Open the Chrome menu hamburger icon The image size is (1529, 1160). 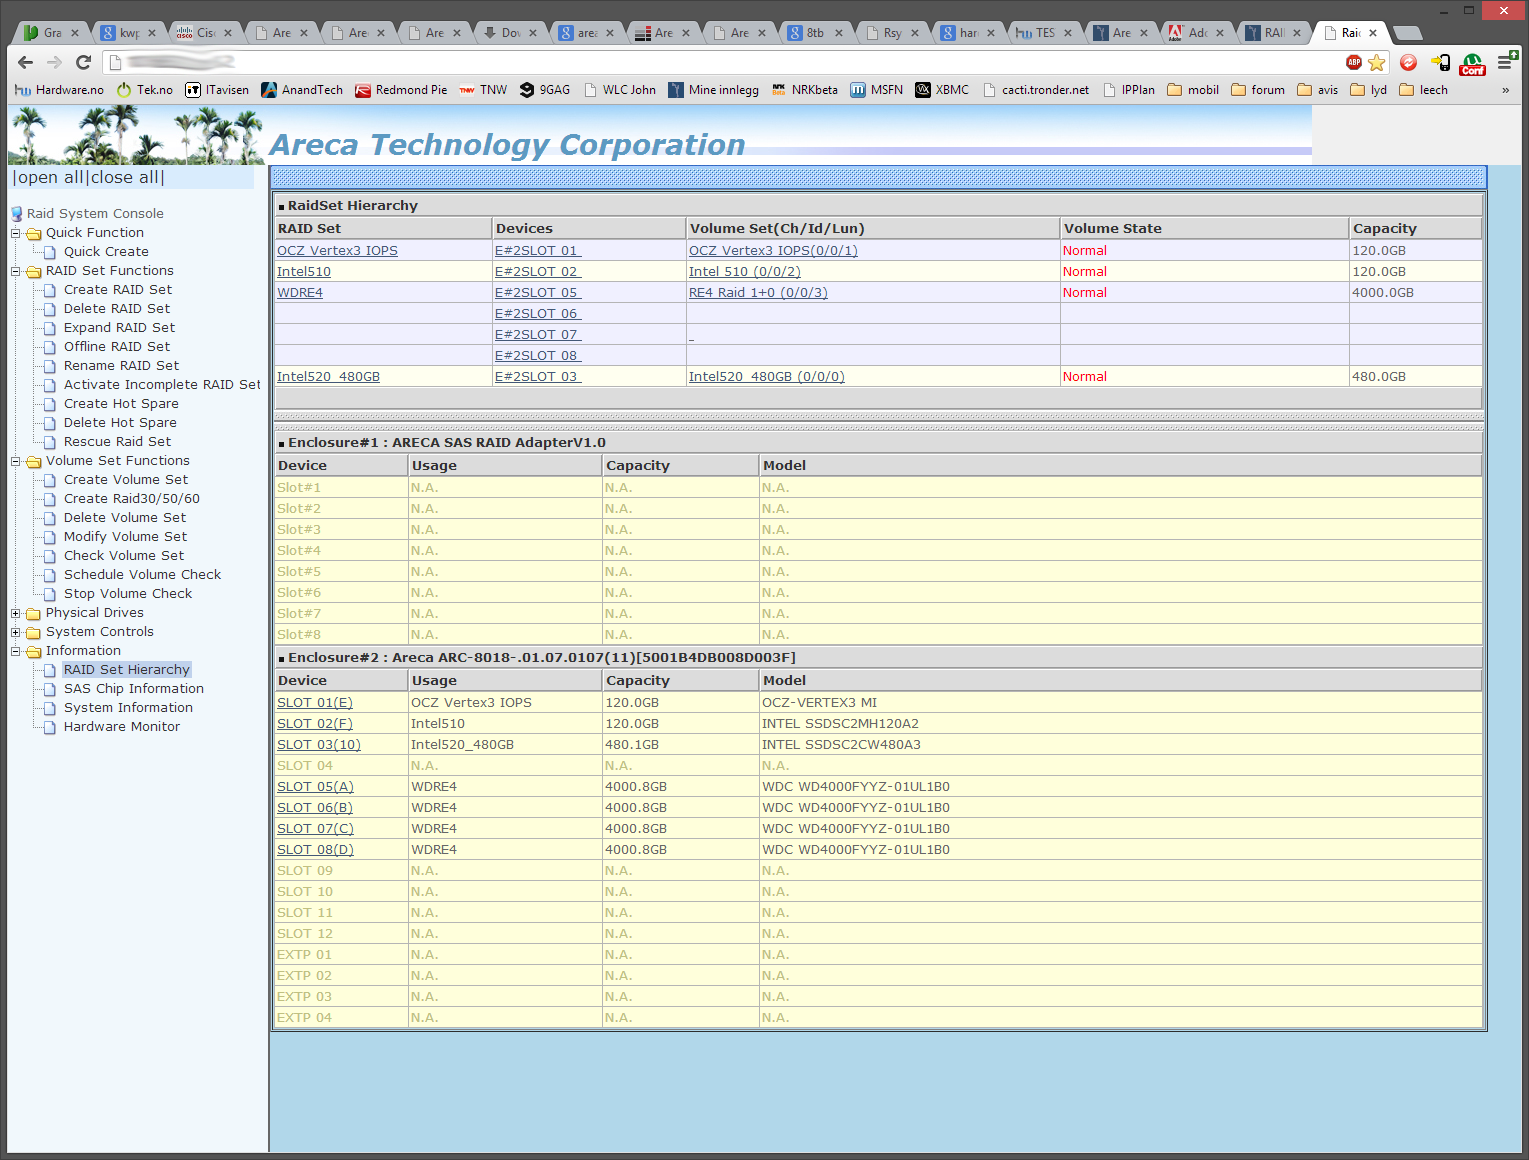point(1504,62)
